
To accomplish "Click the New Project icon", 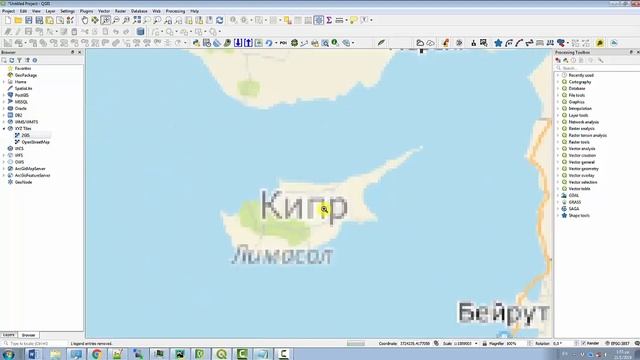I will (8, 20).
